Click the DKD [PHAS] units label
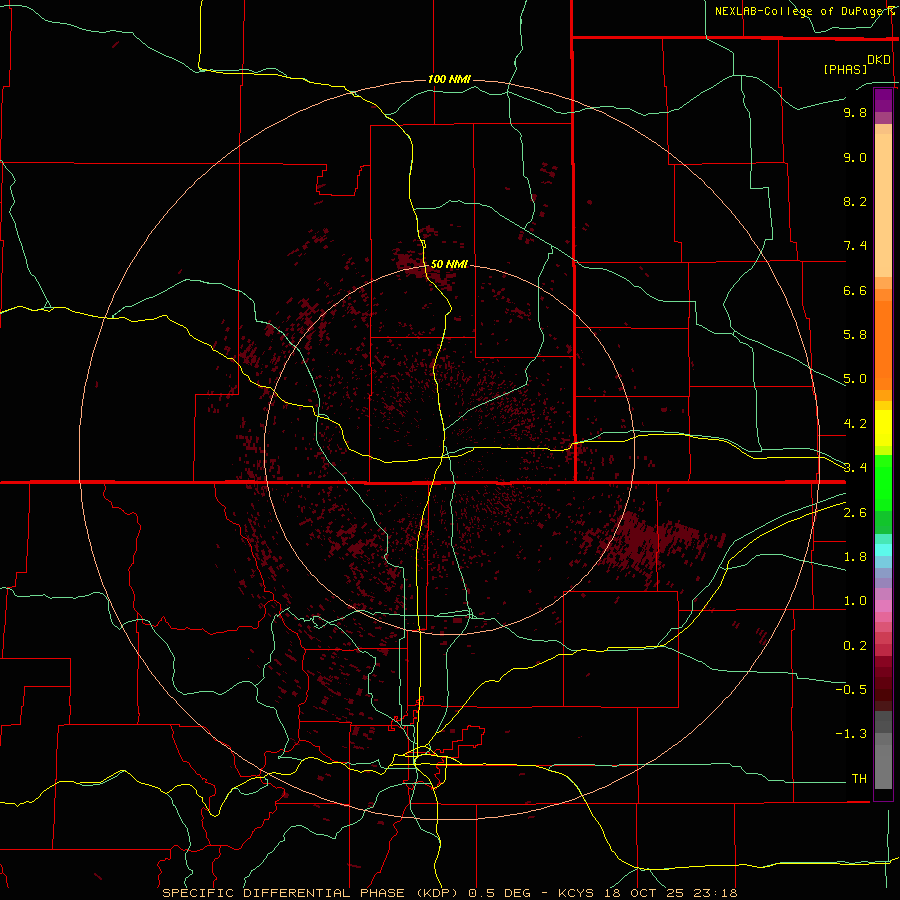 [x=856, y=64]
